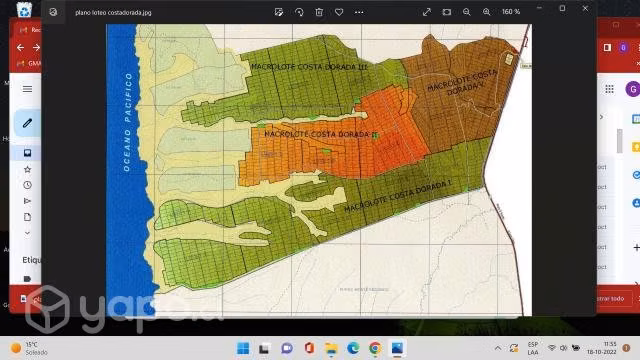Expand the Gmail sidebar chevron down
This screenshot has width=640, height=360.
[x=27, y=233]
